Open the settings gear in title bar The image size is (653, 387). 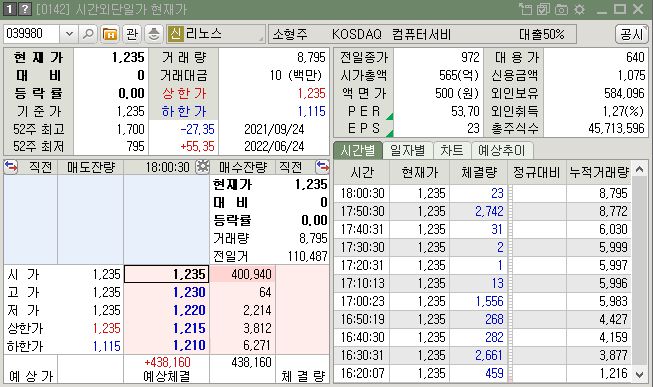[579, 9]
